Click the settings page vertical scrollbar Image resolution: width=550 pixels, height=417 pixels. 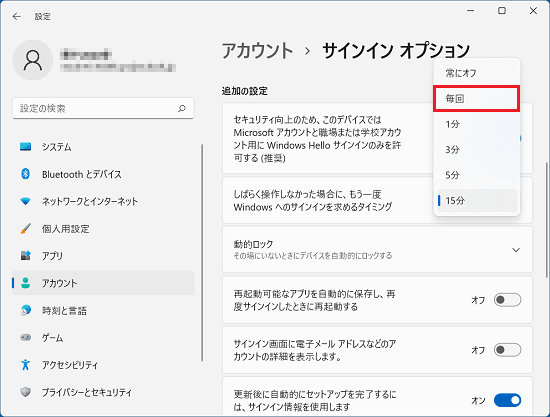point(547,220)
